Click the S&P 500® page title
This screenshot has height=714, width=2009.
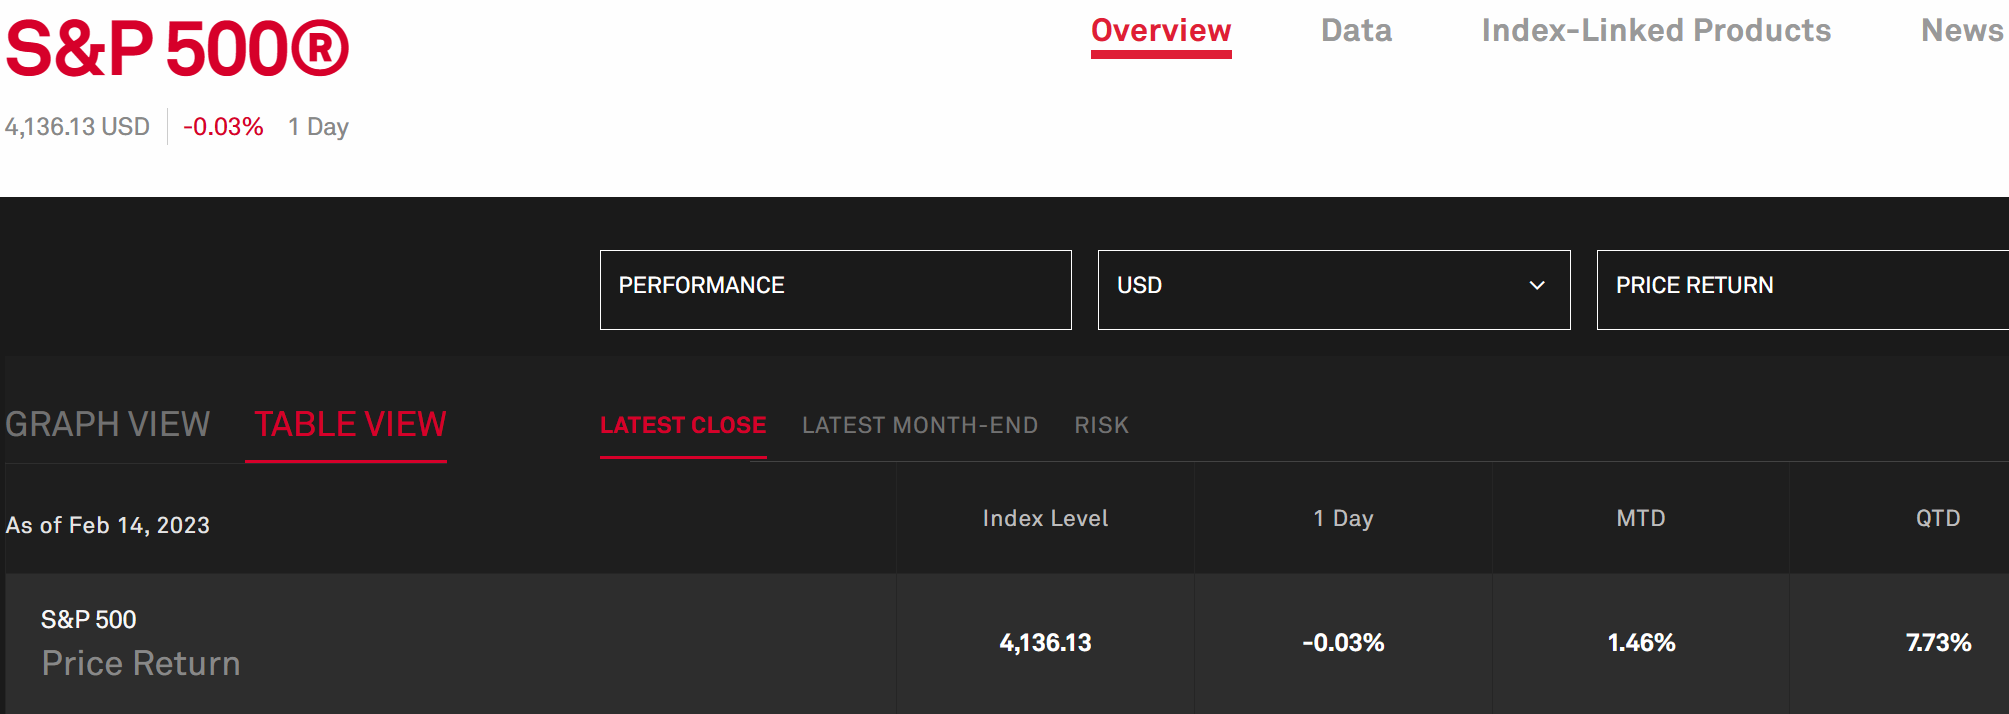pos(177,48)
